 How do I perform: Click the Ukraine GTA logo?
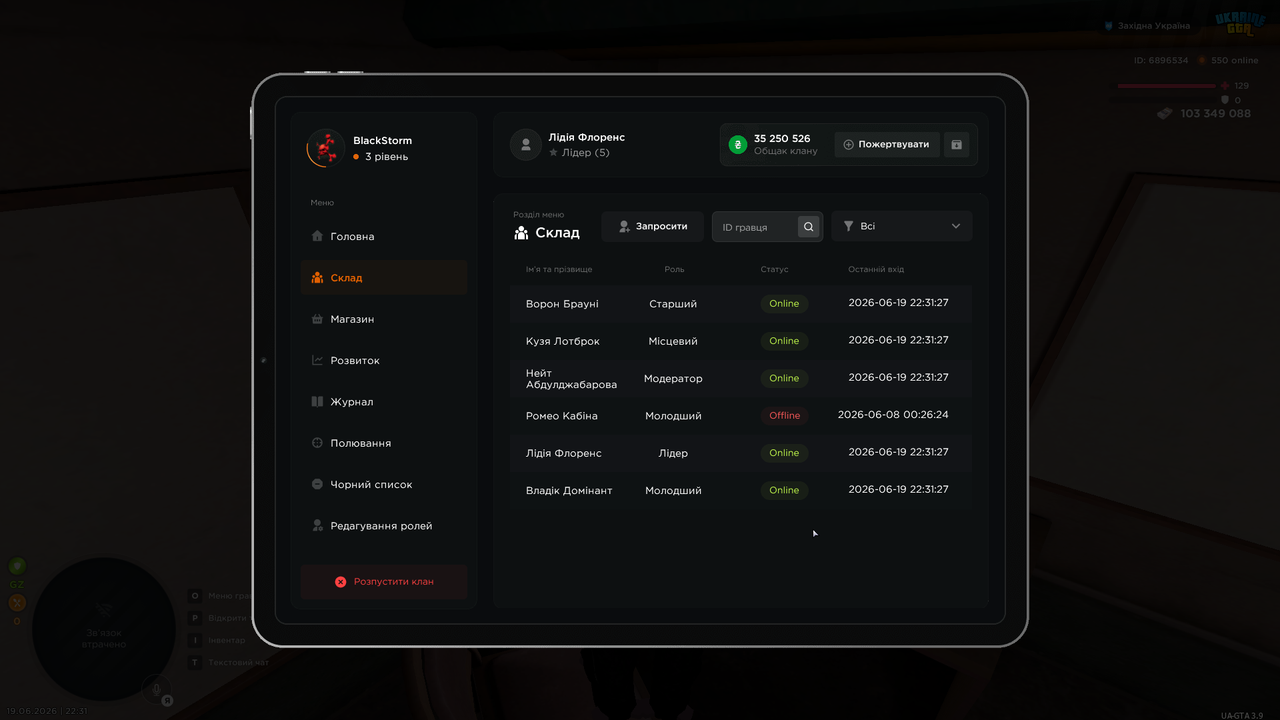[1240, 24]
